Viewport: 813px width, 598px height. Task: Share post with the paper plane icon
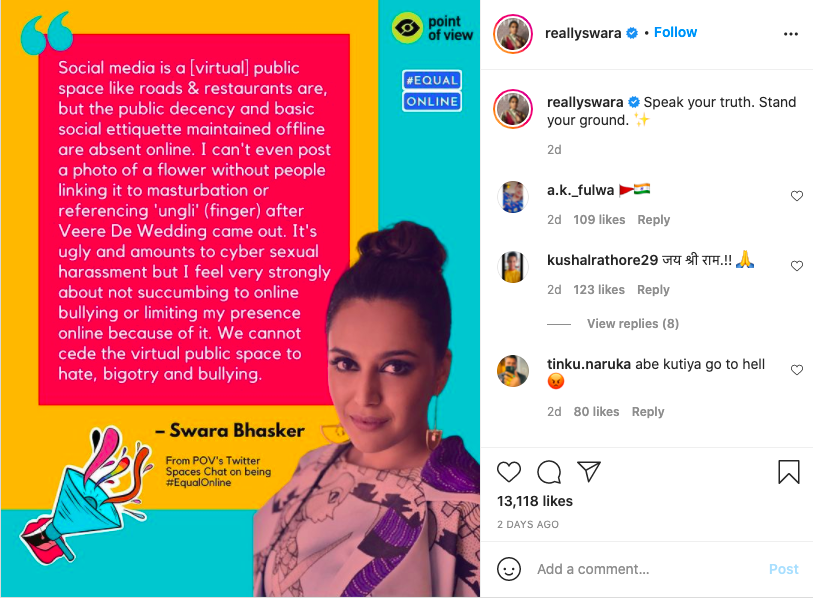pyautogui.click(x=589, y=471)
